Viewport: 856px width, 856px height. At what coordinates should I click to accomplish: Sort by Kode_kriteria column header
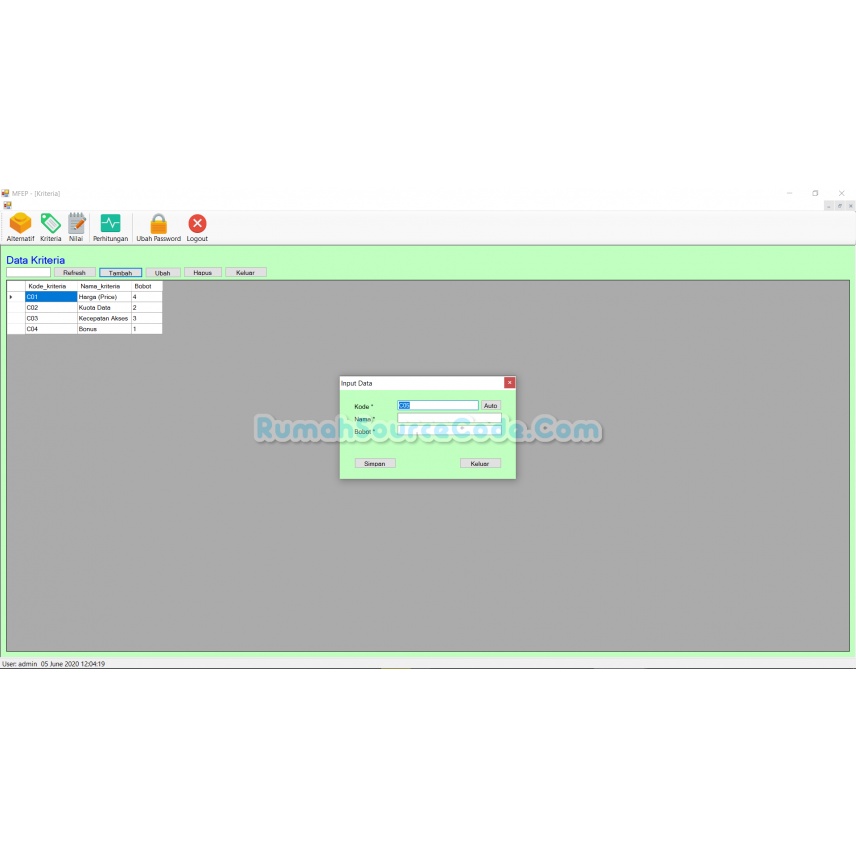(x=51, y=286)
